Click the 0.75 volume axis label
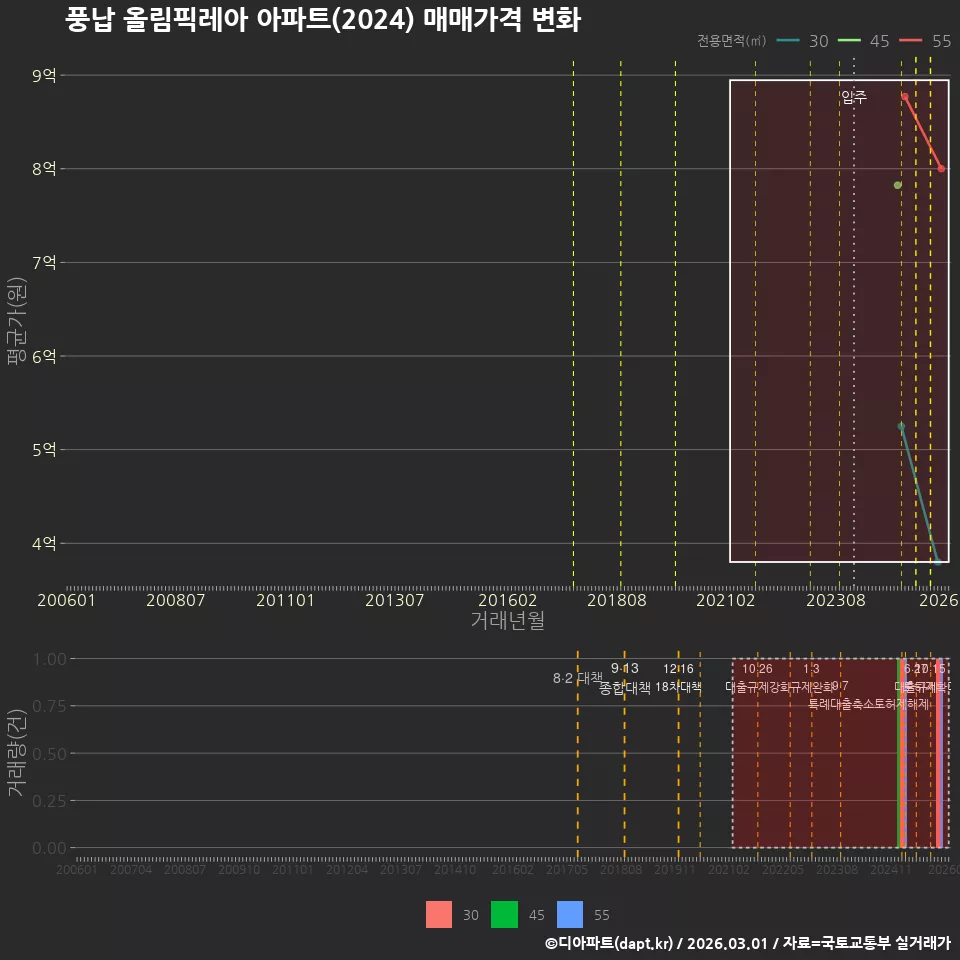This screenshot has width=960, height=960. pyautogui.click(x=50, y=706)
